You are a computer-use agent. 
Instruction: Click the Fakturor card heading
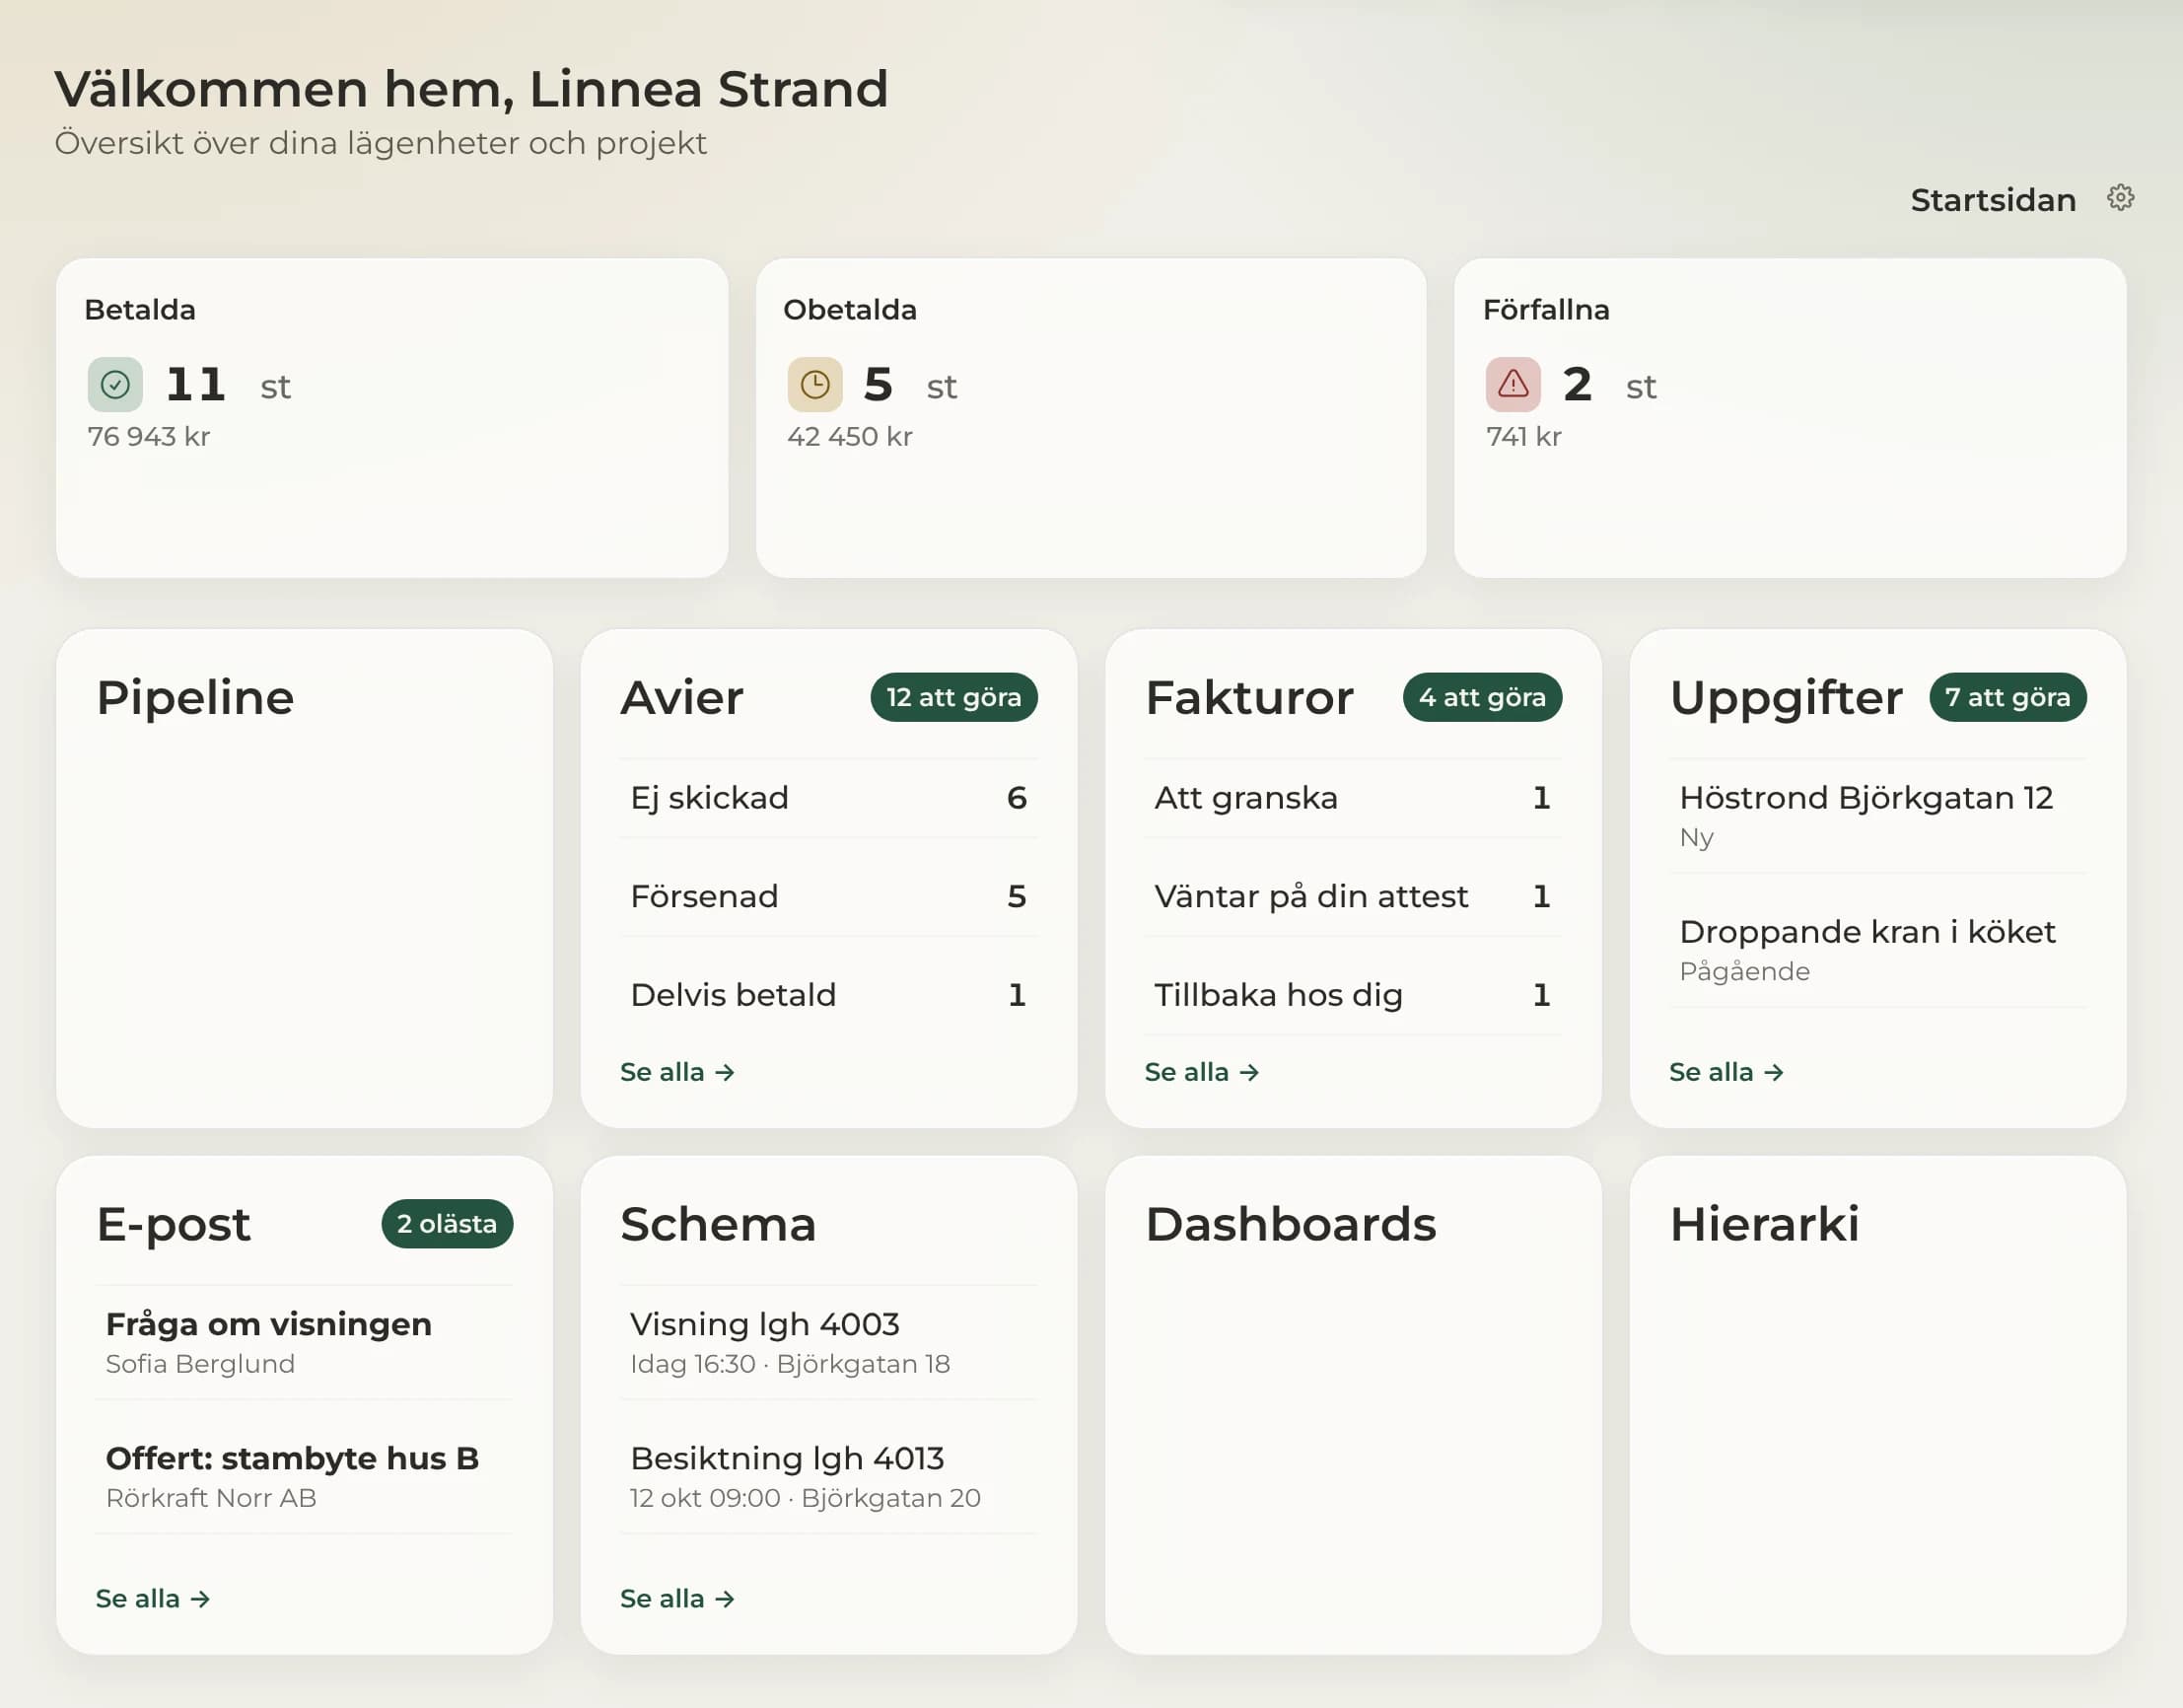1249,698
